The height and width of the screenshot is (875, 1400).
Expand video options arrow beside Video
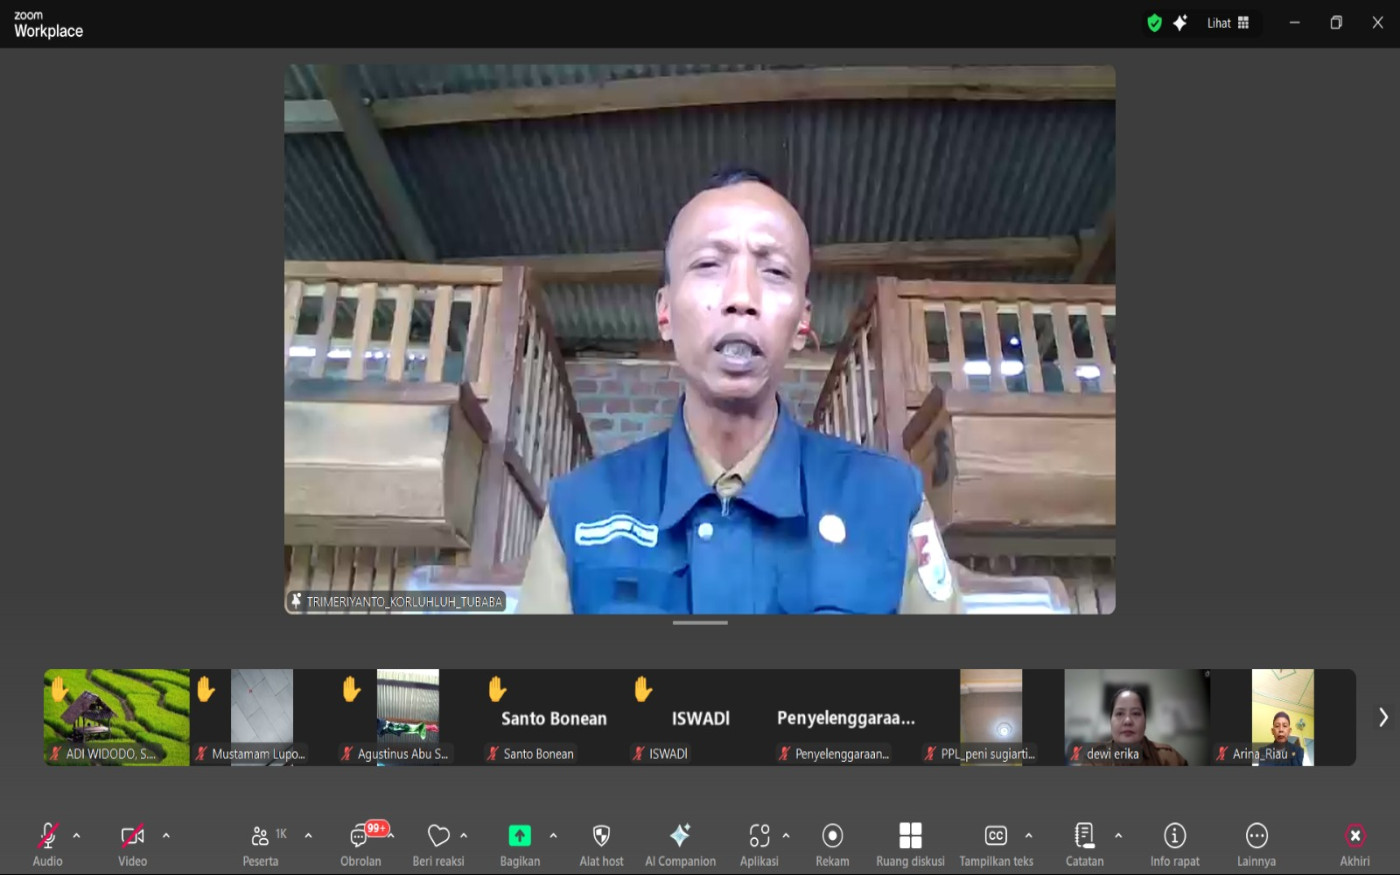point(166,835)
